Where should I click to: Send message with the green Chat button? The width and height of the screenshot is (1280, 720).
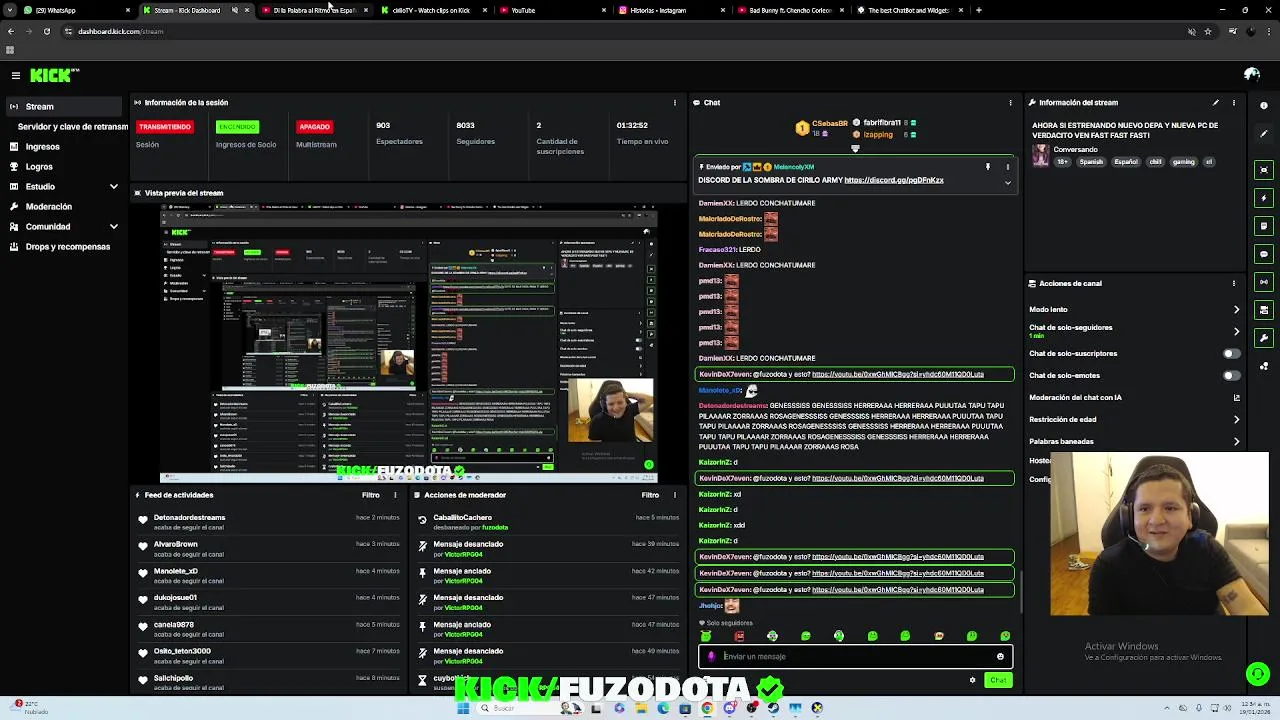pyautogui.click(x=998, y=680)
